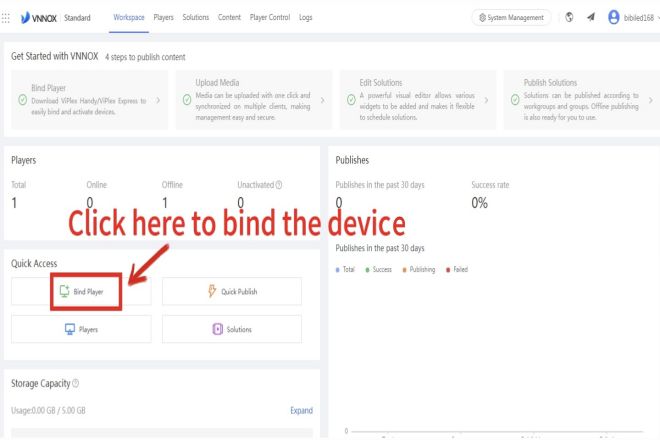Image resolution: width=660 pixels, height=440 pixels.
Task: Click the 'Success rate' label
Action: pyautogui.click(x=490, y=185)
